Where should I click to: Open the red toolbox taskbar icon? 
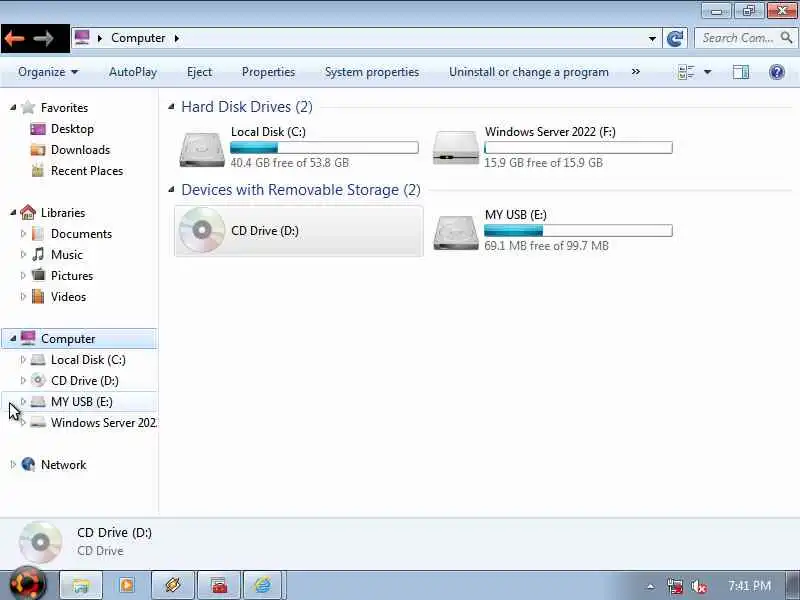[x=218, y=585]
